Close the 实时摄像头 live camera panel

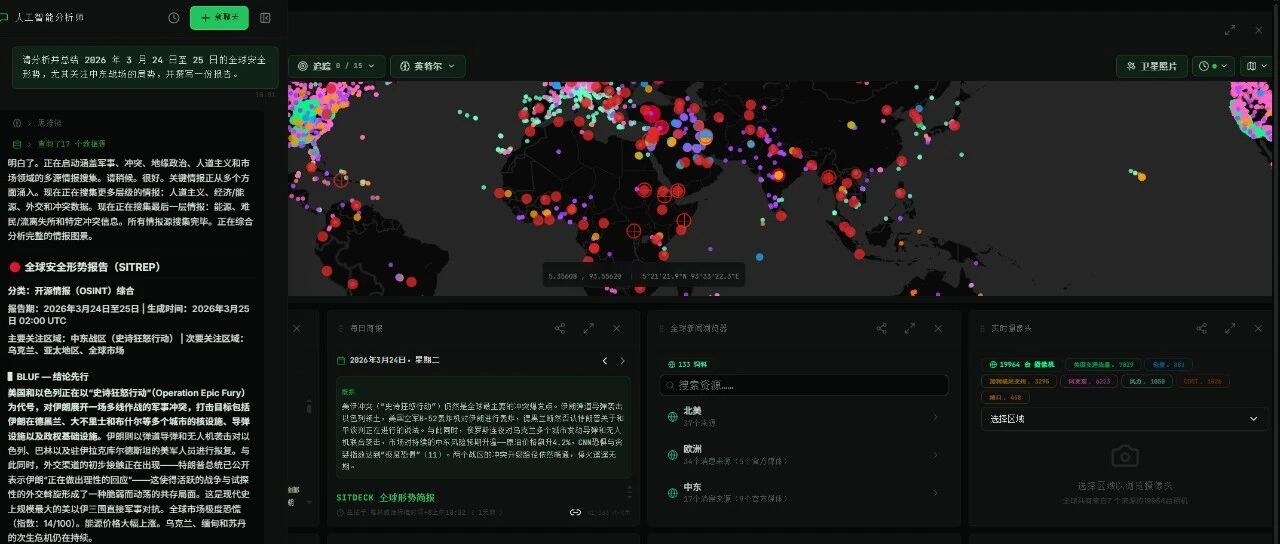point(1259,328)
